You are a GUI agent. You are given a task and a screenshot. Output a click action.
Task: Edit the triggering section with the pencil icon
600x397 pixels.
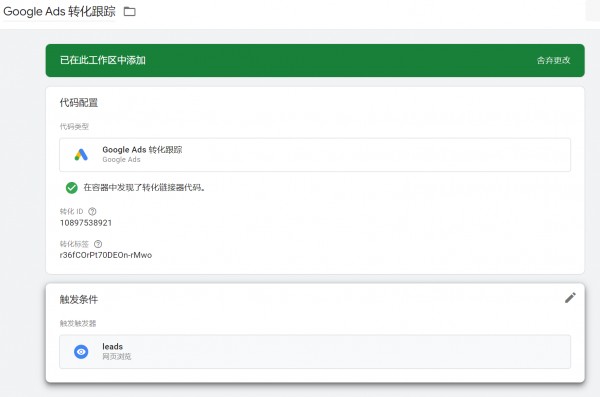click(570, 298)
